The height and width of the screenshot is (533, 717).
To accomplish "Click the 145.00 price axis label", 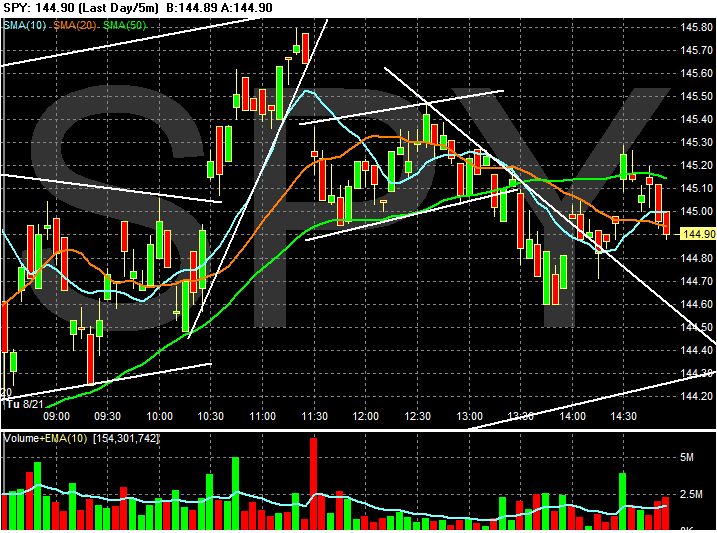I will pos(696,211).
